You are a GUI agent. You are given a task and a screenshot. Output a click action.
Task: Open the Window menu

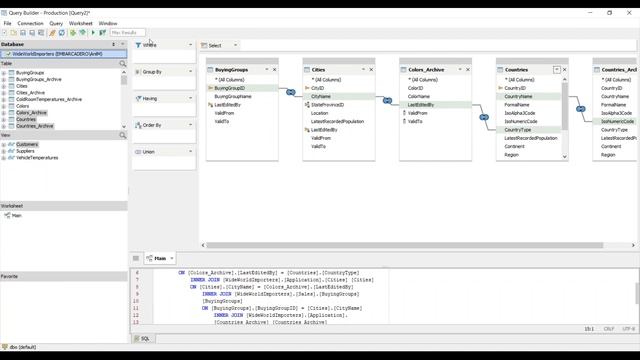pyautogui.click(x=108, y=23)
